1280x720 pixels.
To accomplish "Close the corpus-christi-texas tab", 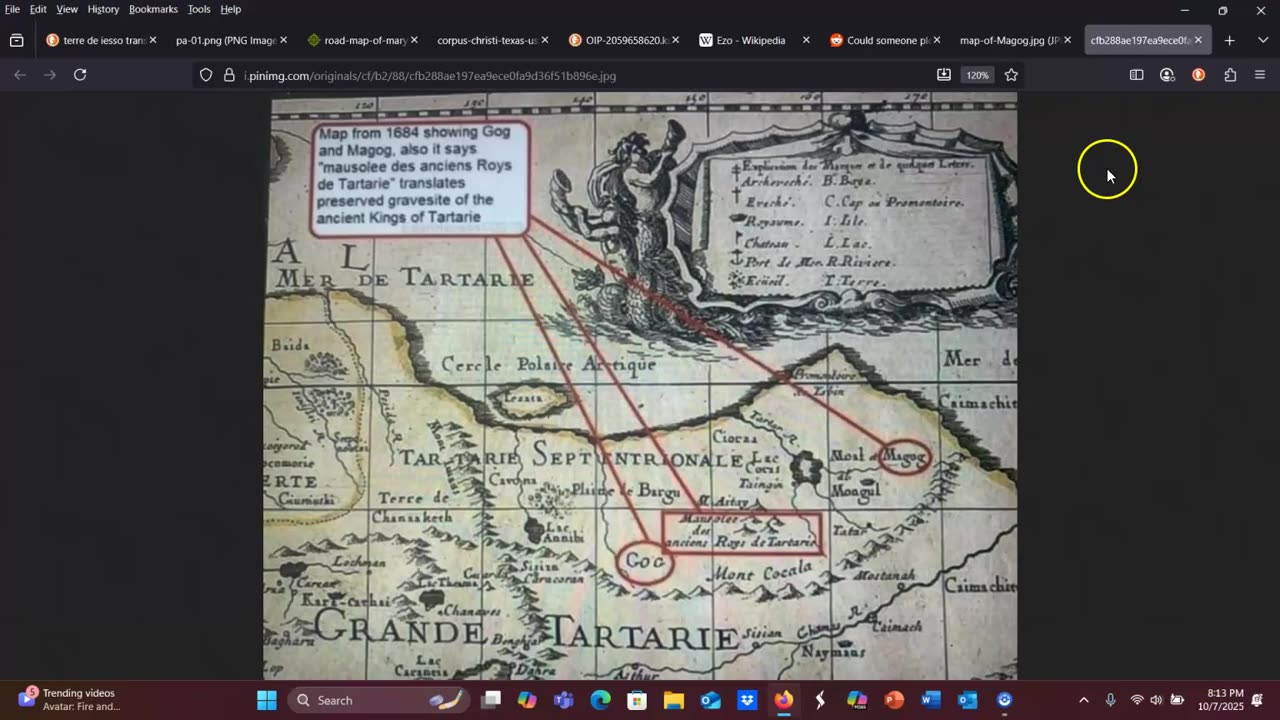I will click(544, 41).
